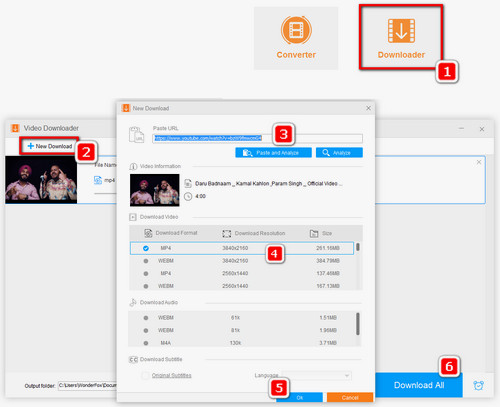
Task: Click the Download Video section icon
Action: click(133, 217)
